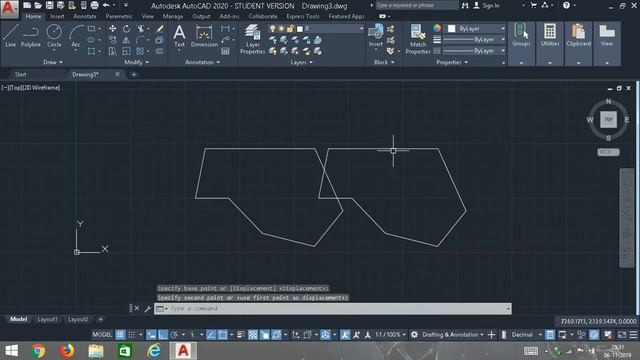This screenshot has height=360, width=640.
Task: Click the Undo arrow icon
Action: 106,5
